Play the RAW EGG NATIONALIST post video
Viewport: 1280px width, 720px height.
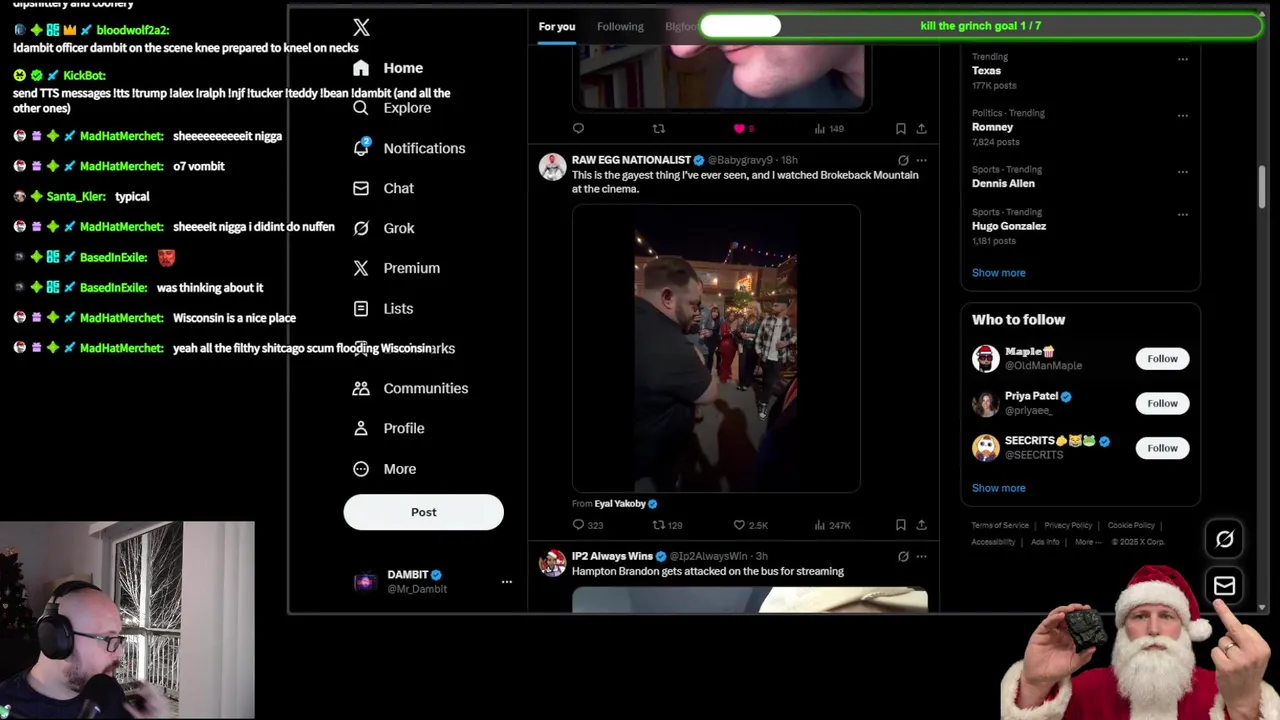(x=716, y=348)
